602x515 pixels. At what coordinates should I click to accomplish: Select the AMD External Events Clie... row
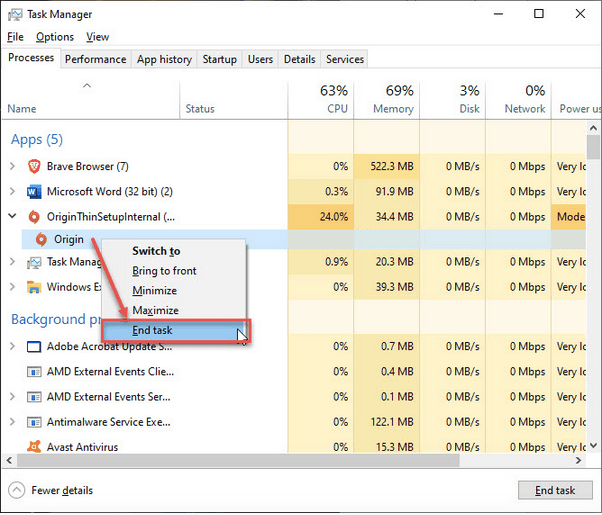(x=294, y=372)
